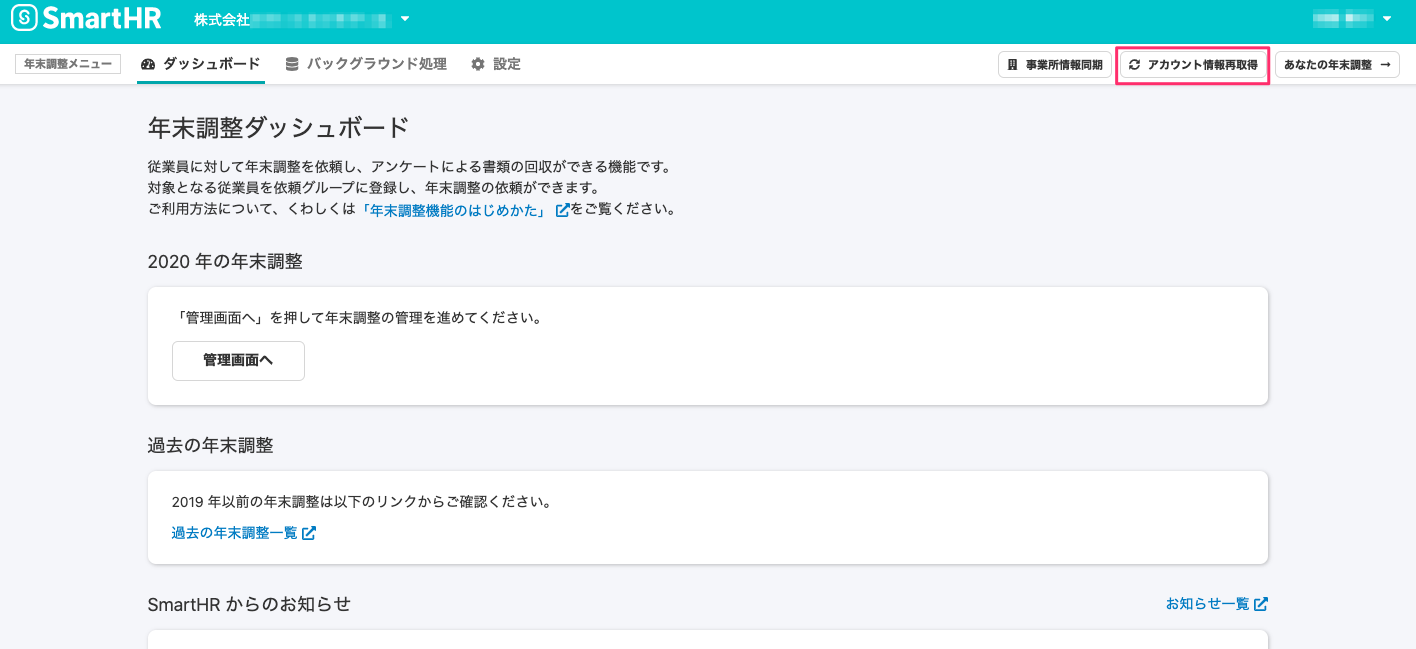1416x649 pixels.
Task: Click the external-link icon after はじめかた
Action: tap(563, 210)
